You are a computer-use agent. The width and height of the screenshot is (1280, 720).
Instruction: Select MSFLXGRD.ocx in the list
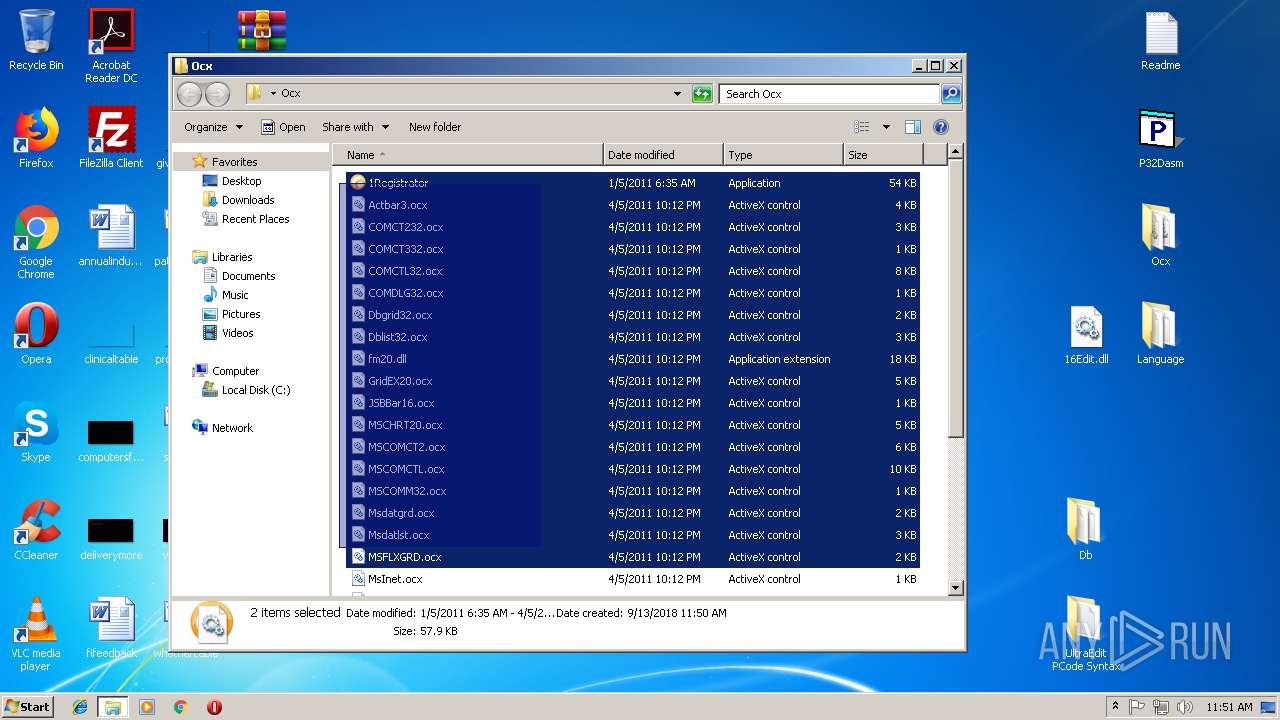point(633,557)
